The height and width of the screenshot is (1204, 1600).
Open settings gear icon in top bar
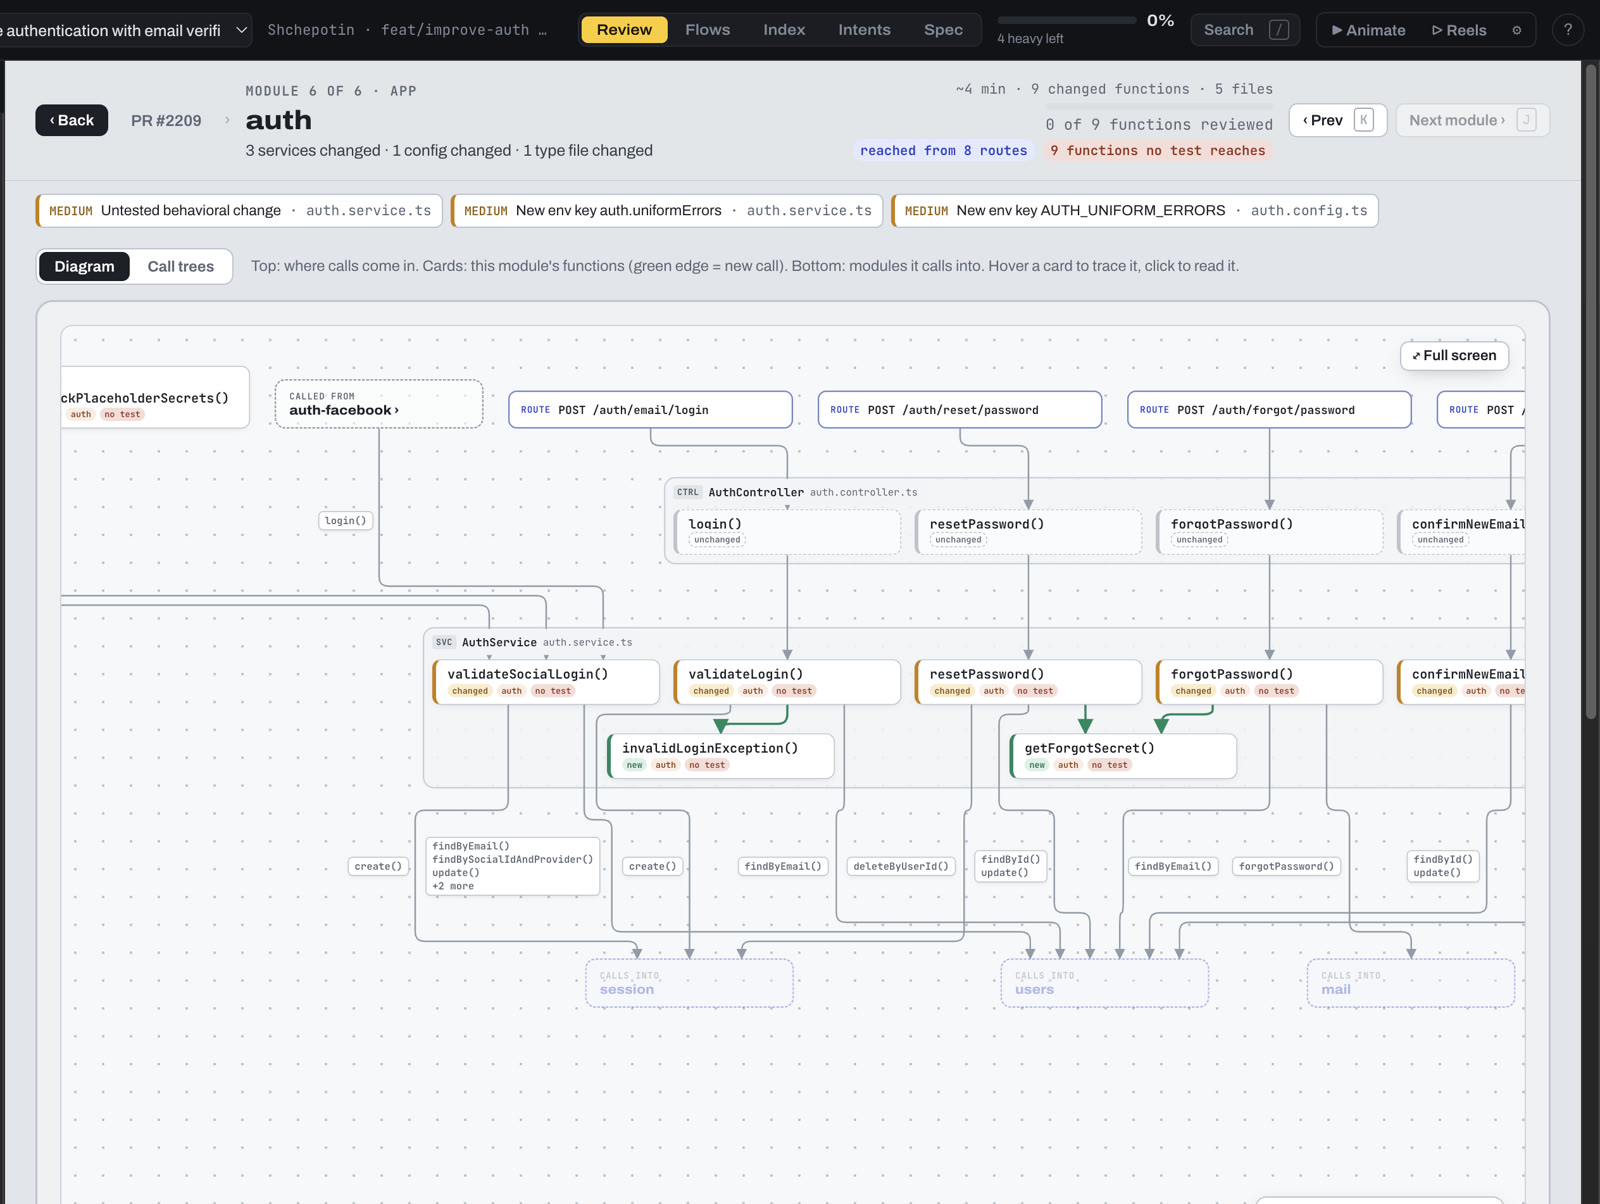click(1517, 30)
